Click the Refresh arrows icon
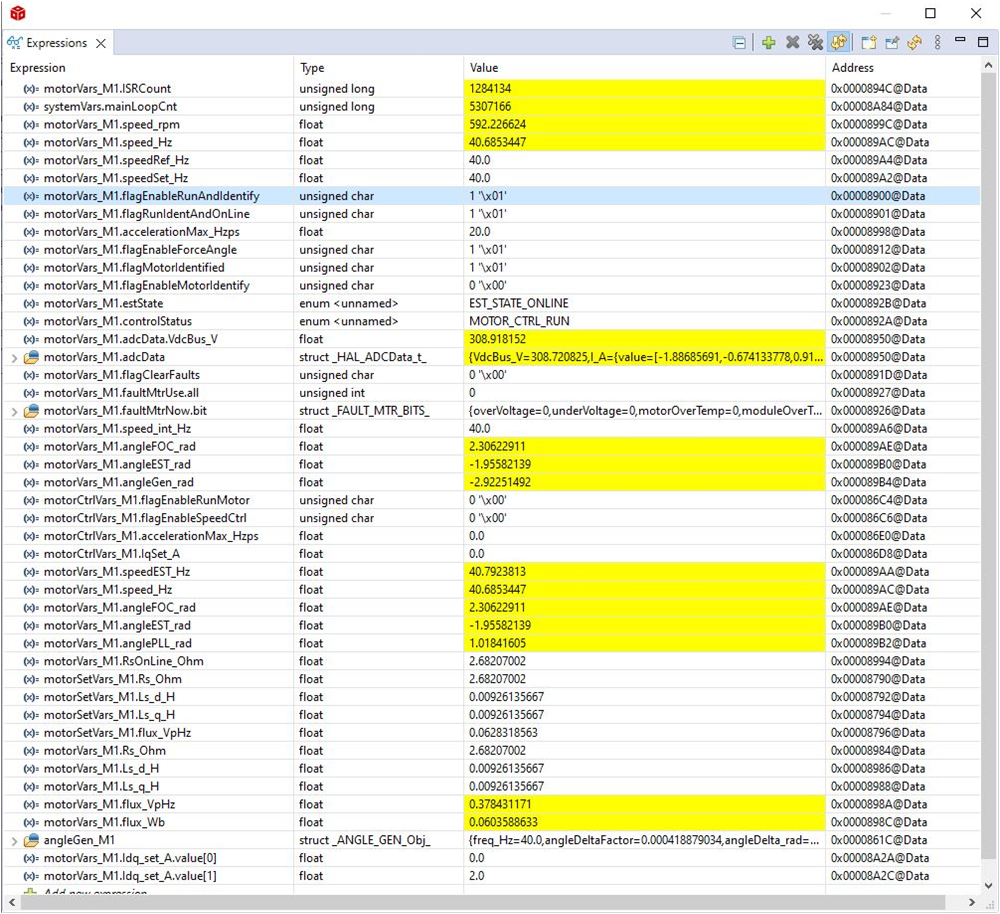Image resolution: width=1000 pixels, height=914 pixels. [914, 43]
